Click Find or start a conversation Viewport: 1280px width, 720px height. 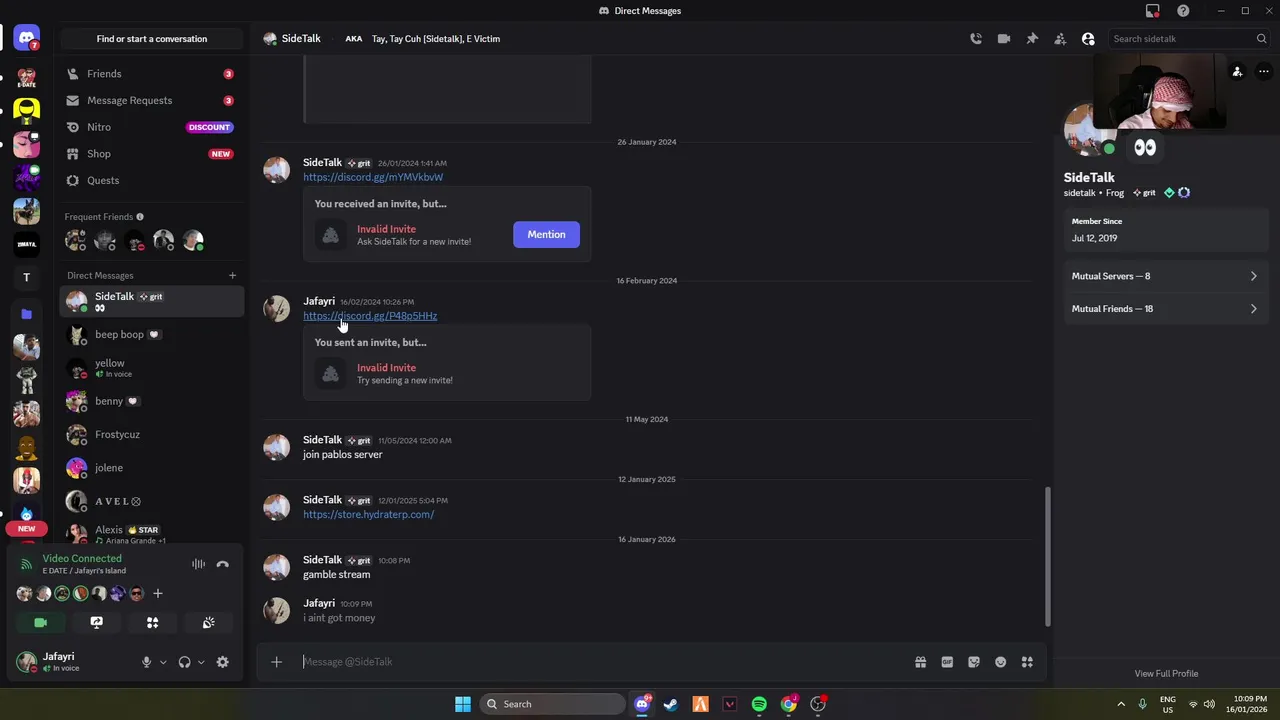[152, 39]
